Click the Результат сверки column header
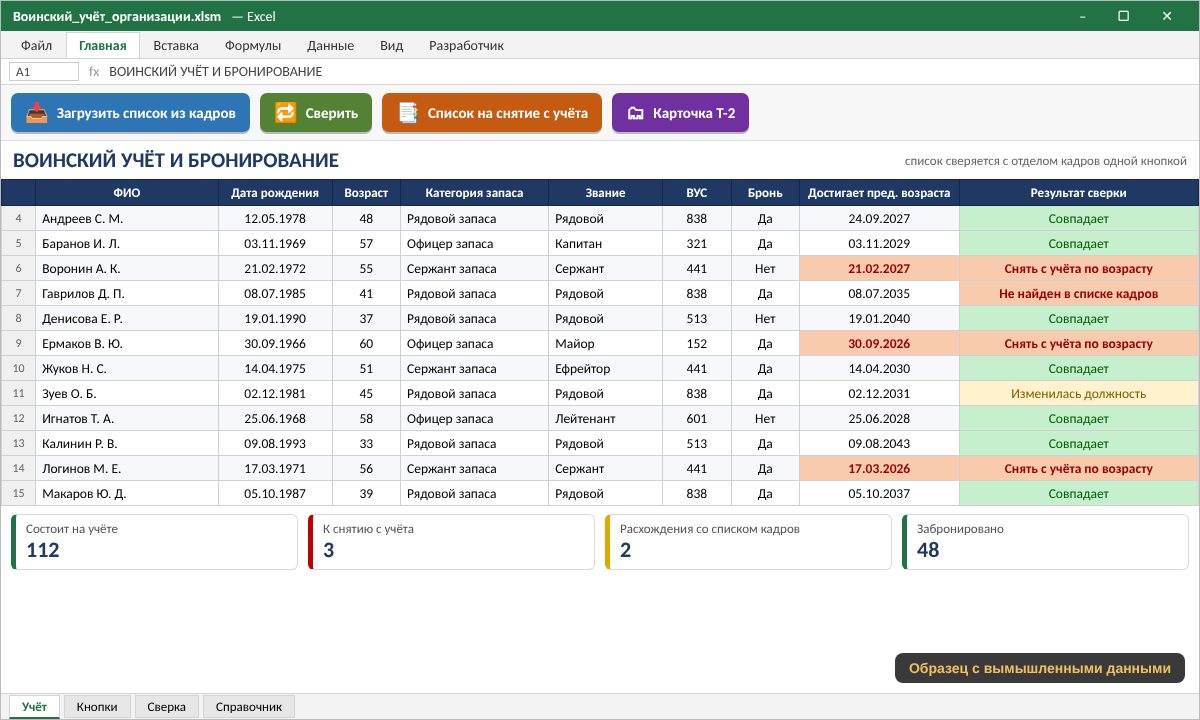 [x=1078, y=193]
